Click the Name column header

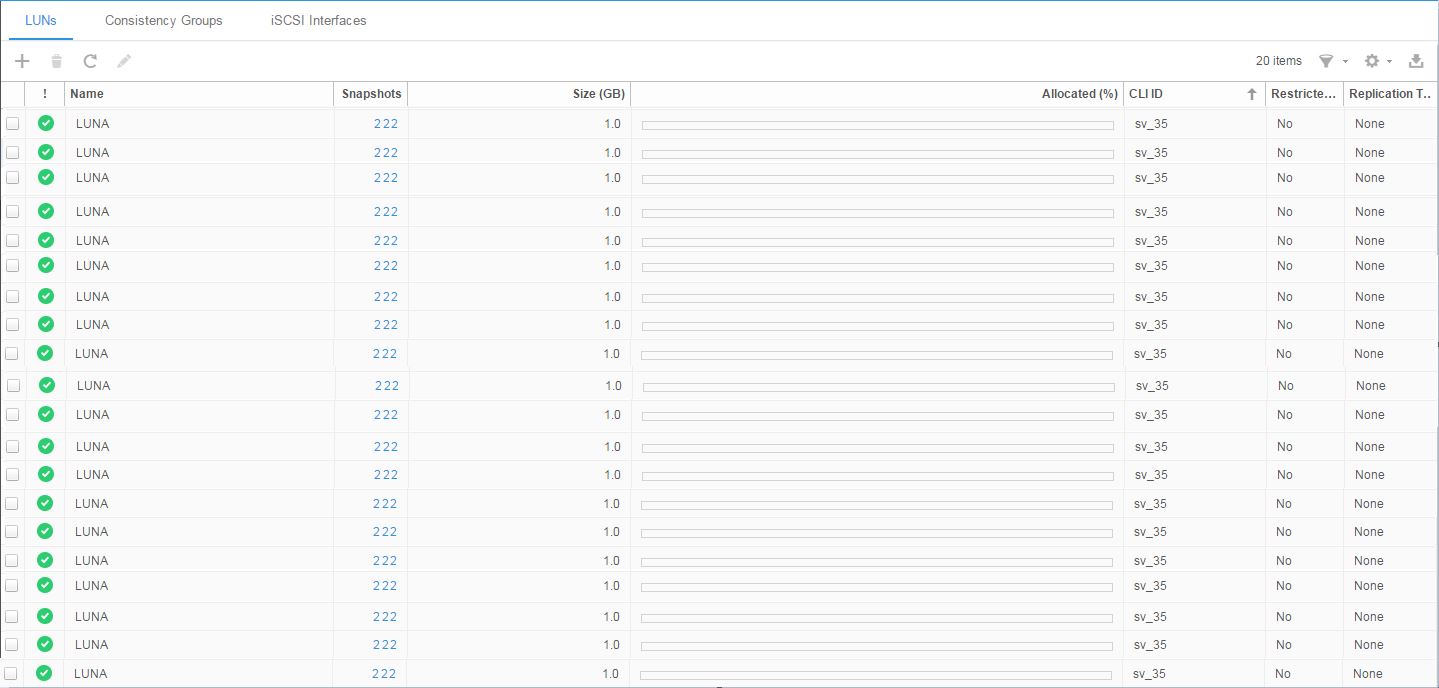tap(87, 93)
